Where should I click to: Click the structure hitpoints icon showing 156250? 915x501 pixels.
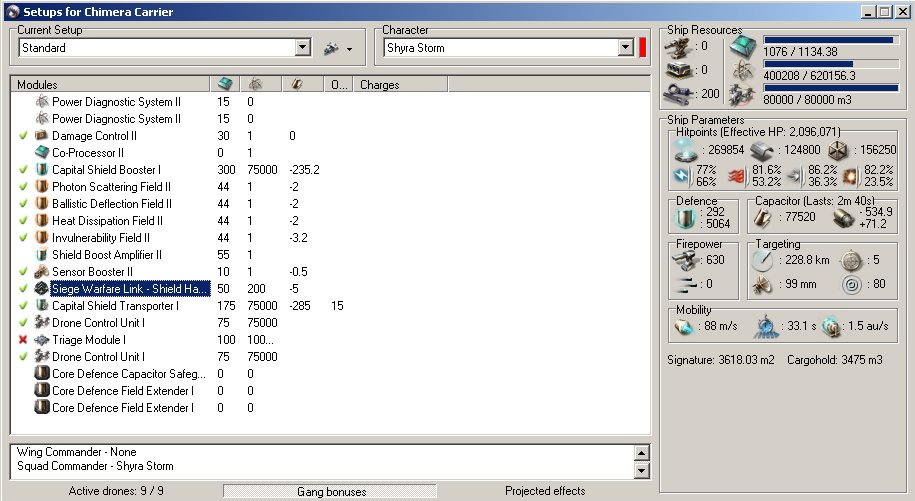[x=837, y=150]
